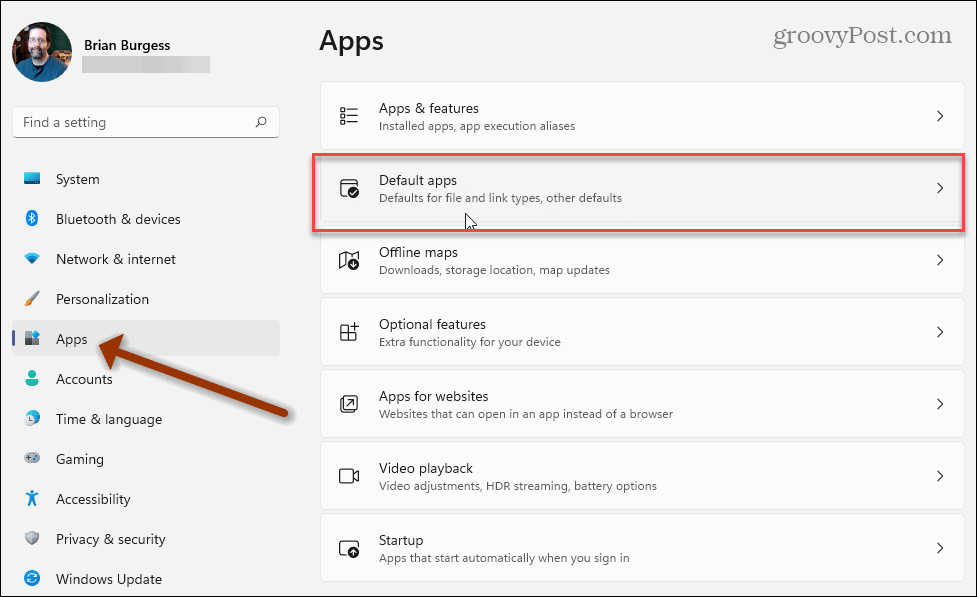Click the Privacy & security shield icon
This screenshot has height=597, width=977.
pos(32,538)
